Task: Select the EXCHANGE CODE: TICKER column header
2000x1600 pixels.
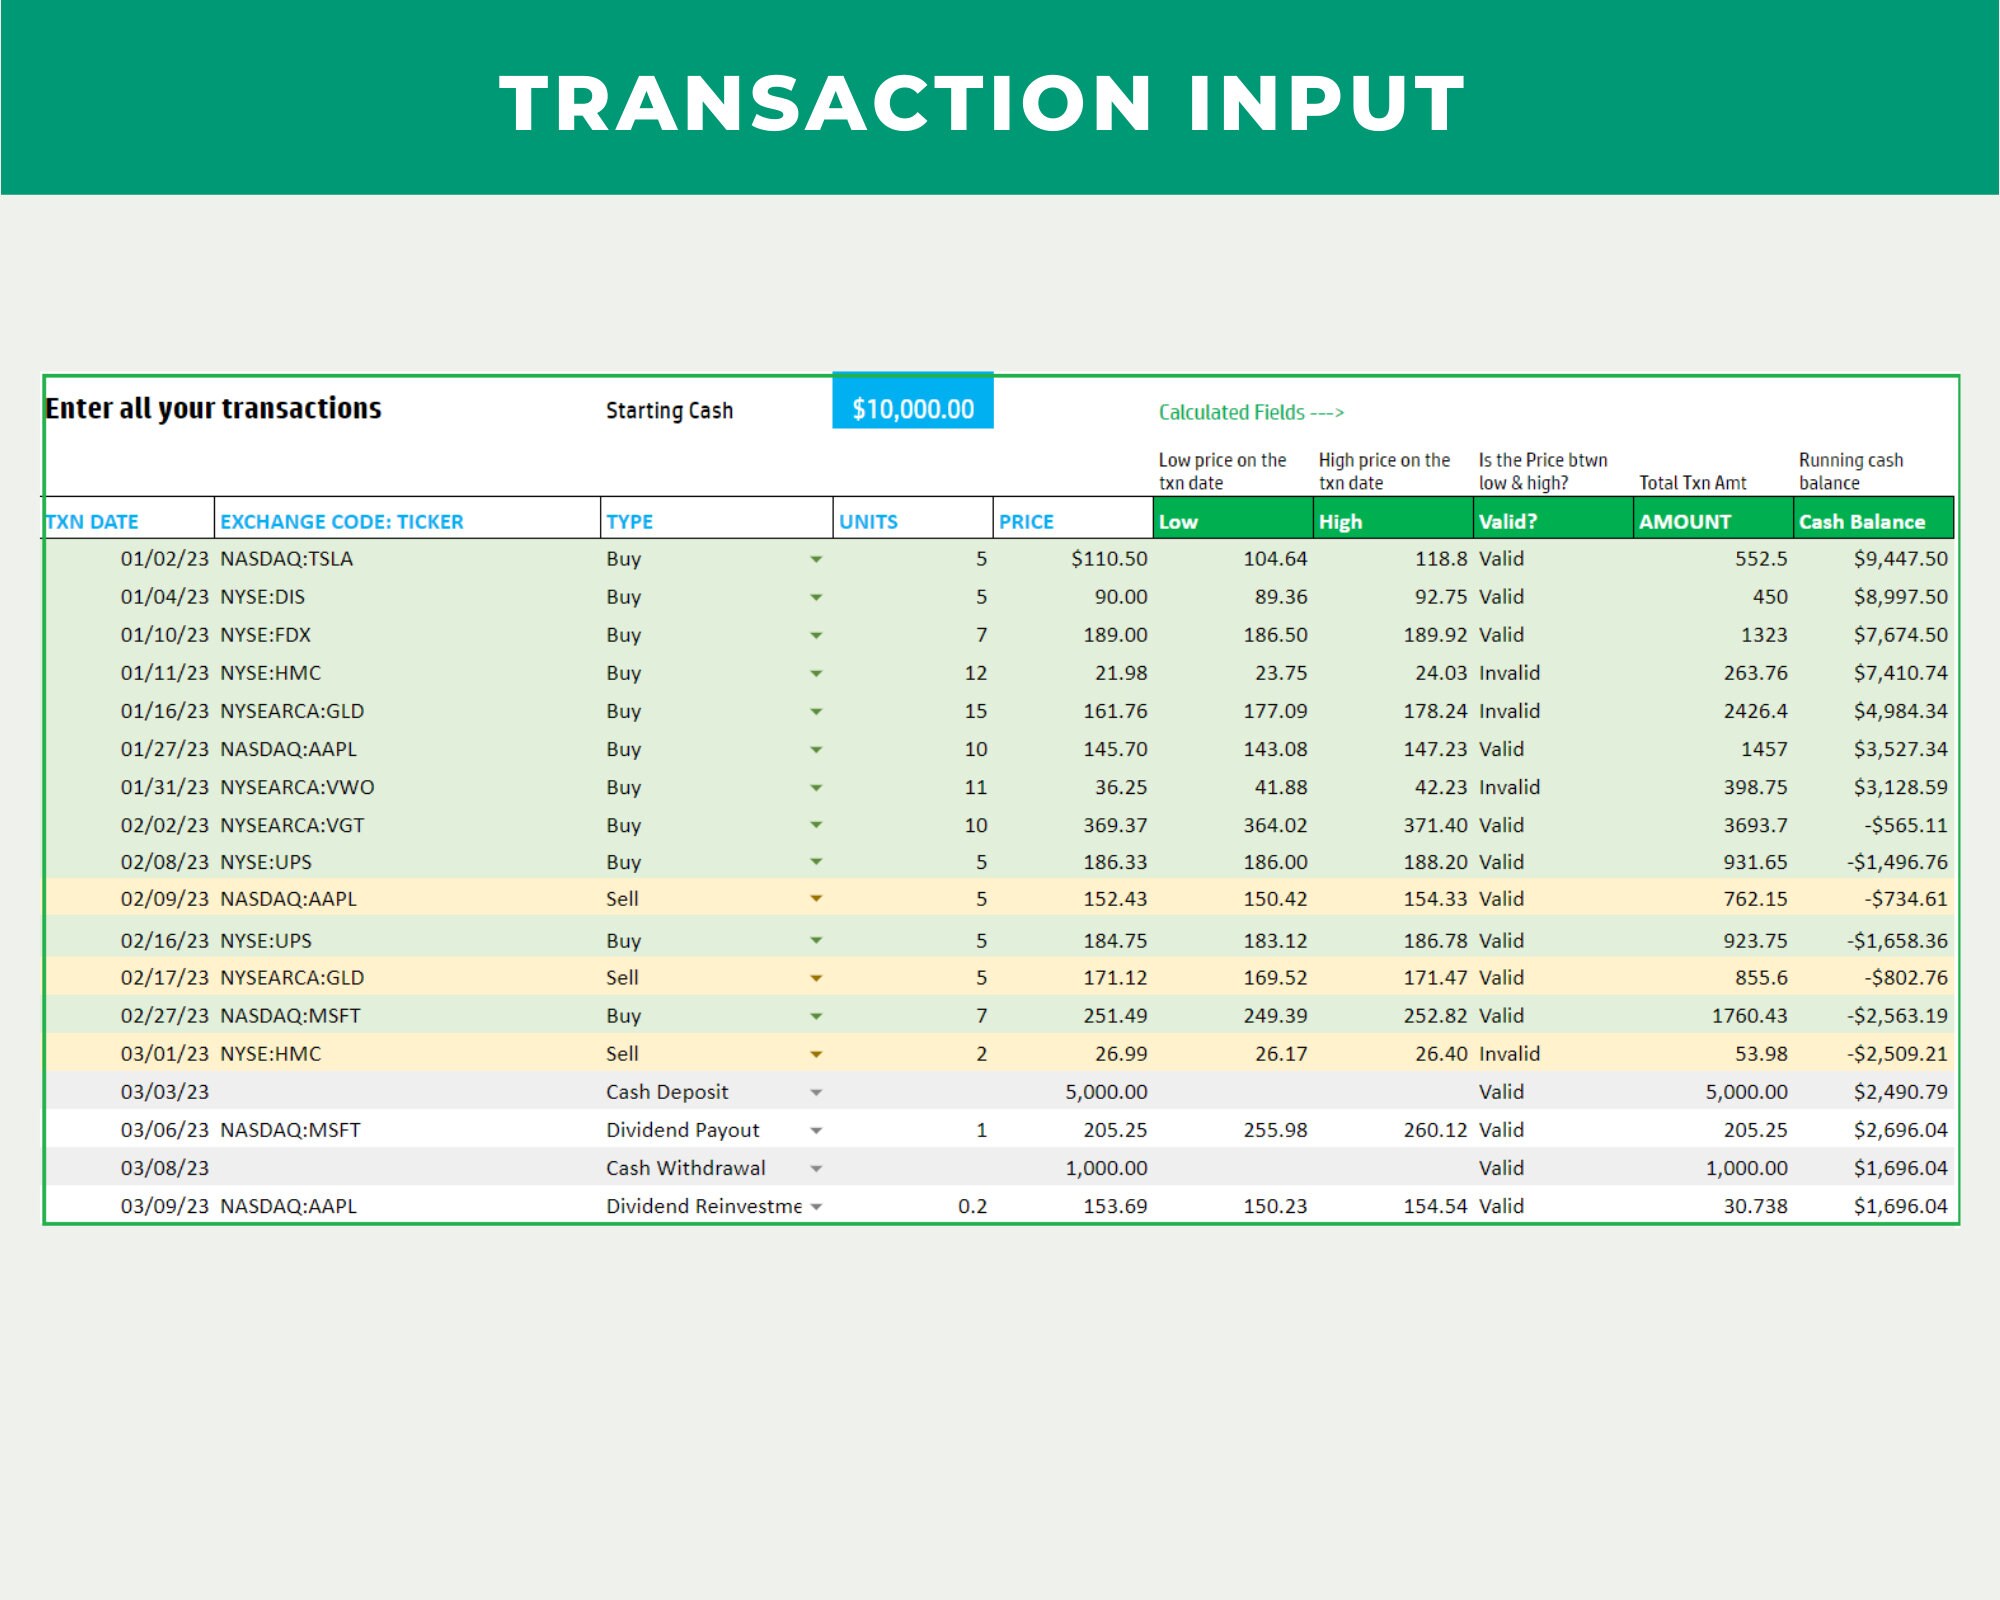Action: (407, 518)
